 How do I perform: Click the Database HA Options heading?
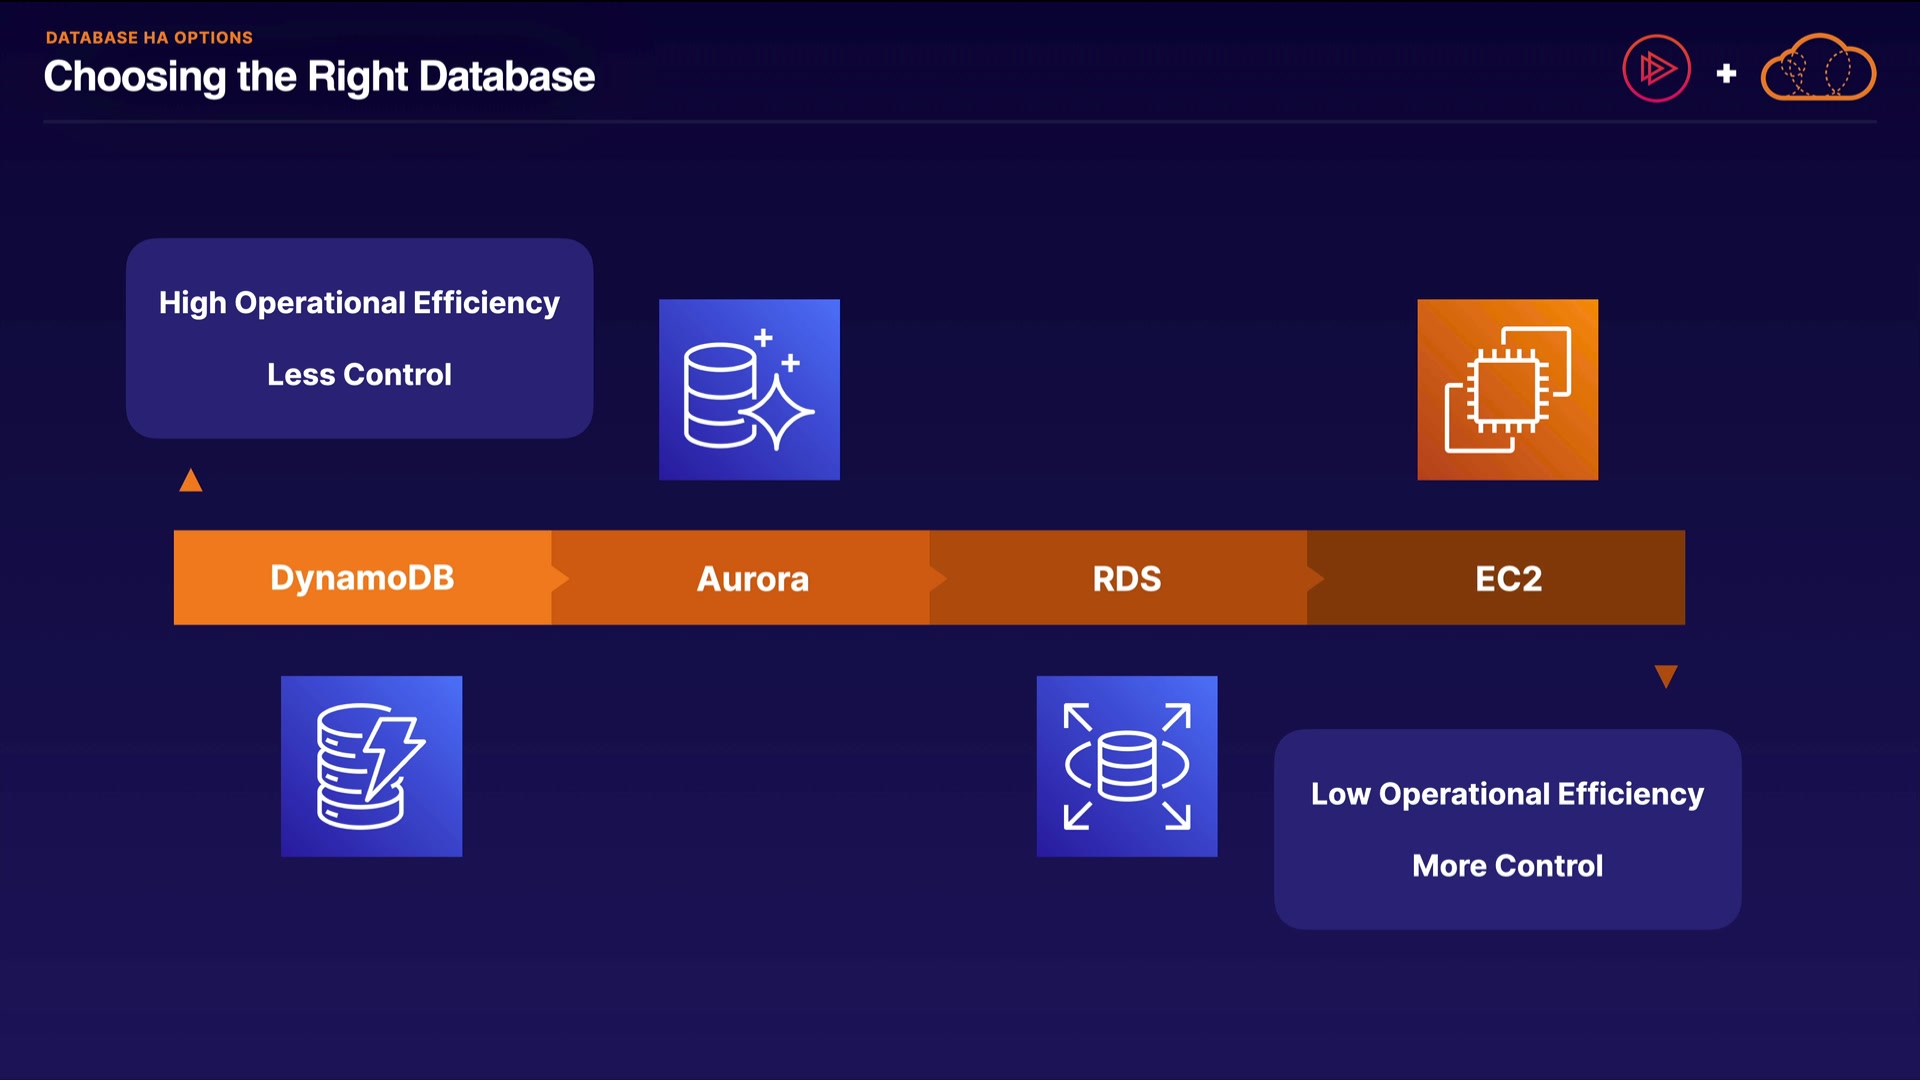pos(149,38)
